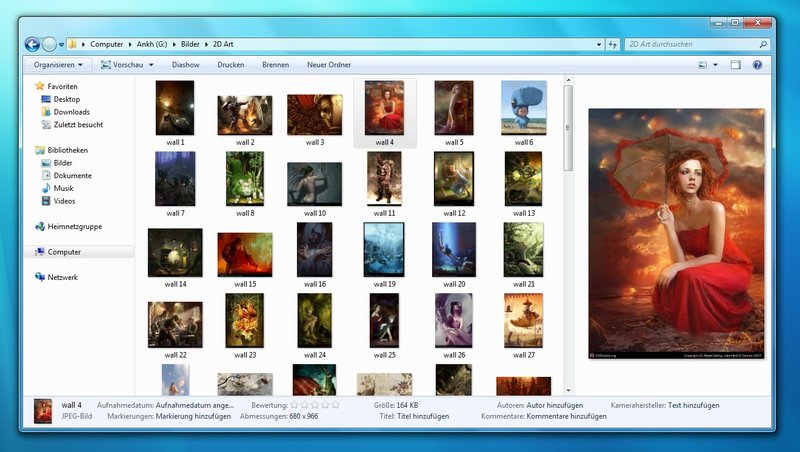The height and width of the screenshot is (452, 800).
Task: Start a Diashow slideshow
Action: tap(186, 65)
